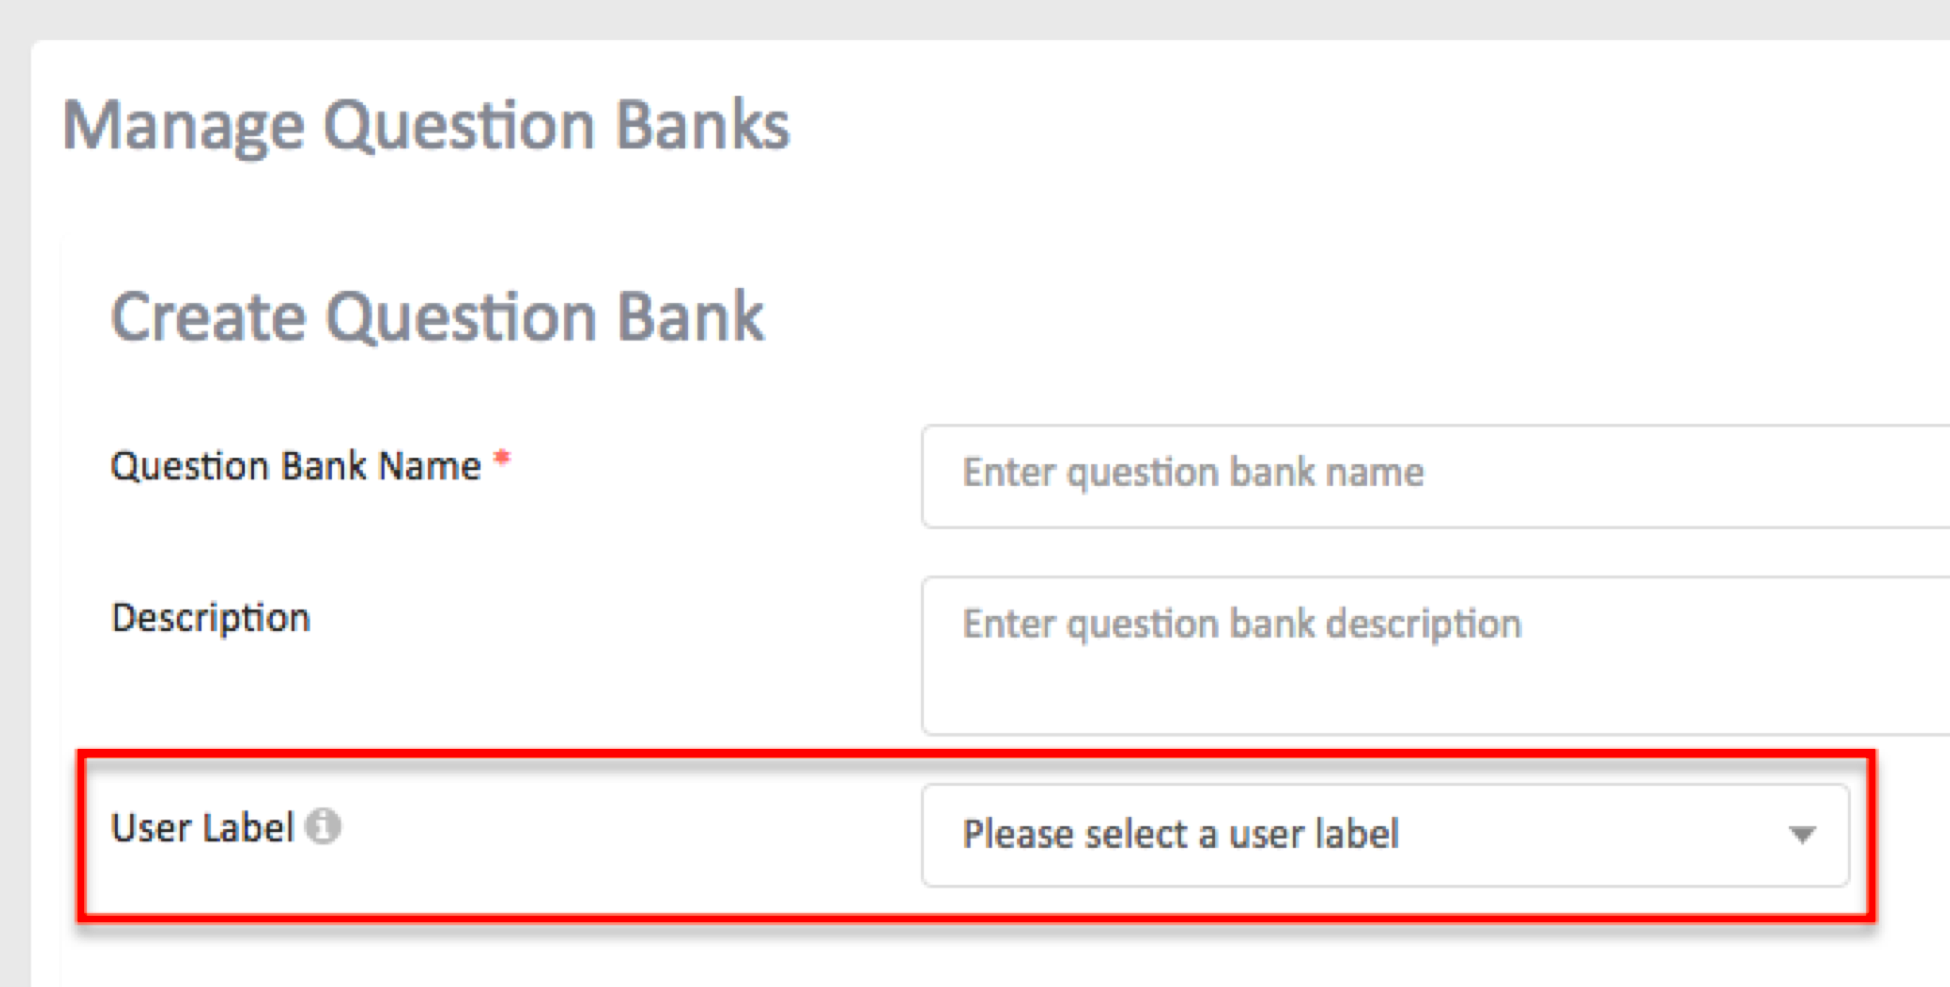1950x987 pixels.
Task: Click the 'Create Question Bank' section heading
Action: (x=437, y=316)
